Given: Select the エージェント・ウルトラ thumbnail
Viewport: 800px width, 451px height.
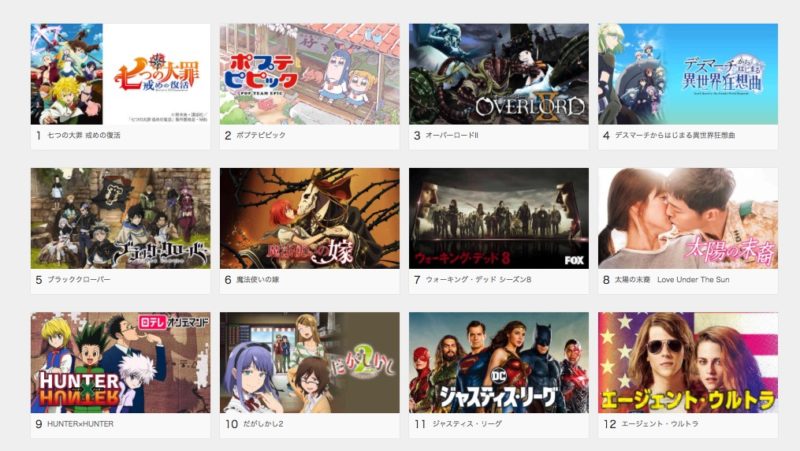Looking at the screenshot, I should click(x=688, y=363).
